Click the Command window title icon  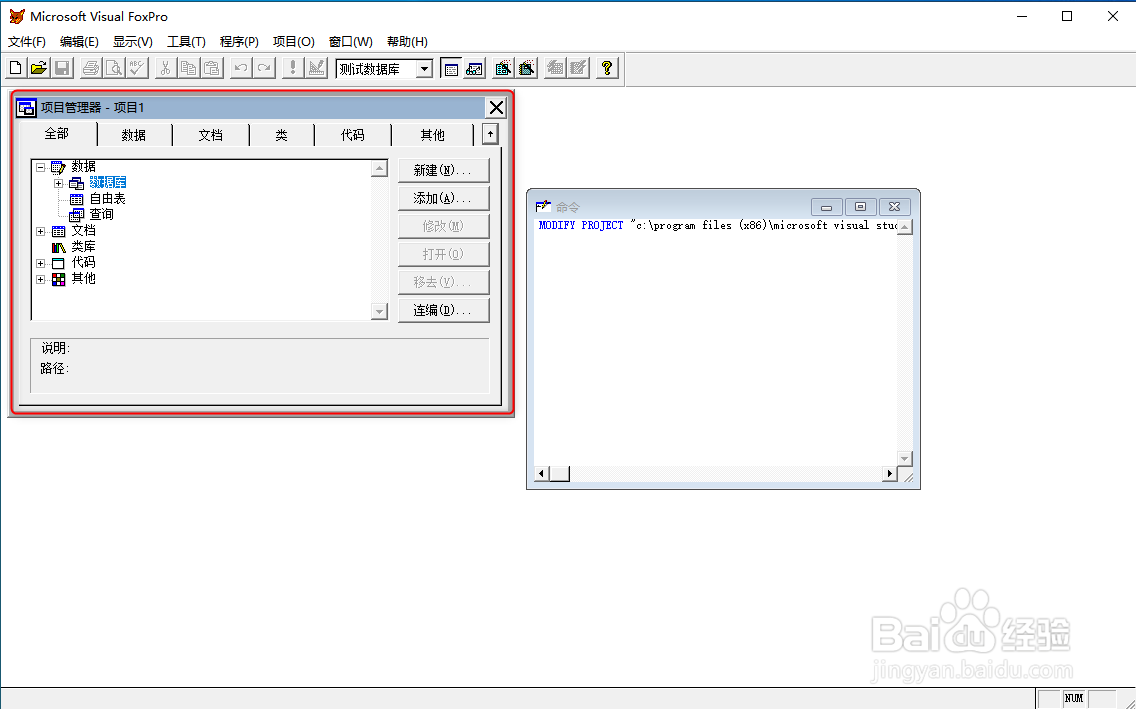pyautogui.click(x=543, y=206)
